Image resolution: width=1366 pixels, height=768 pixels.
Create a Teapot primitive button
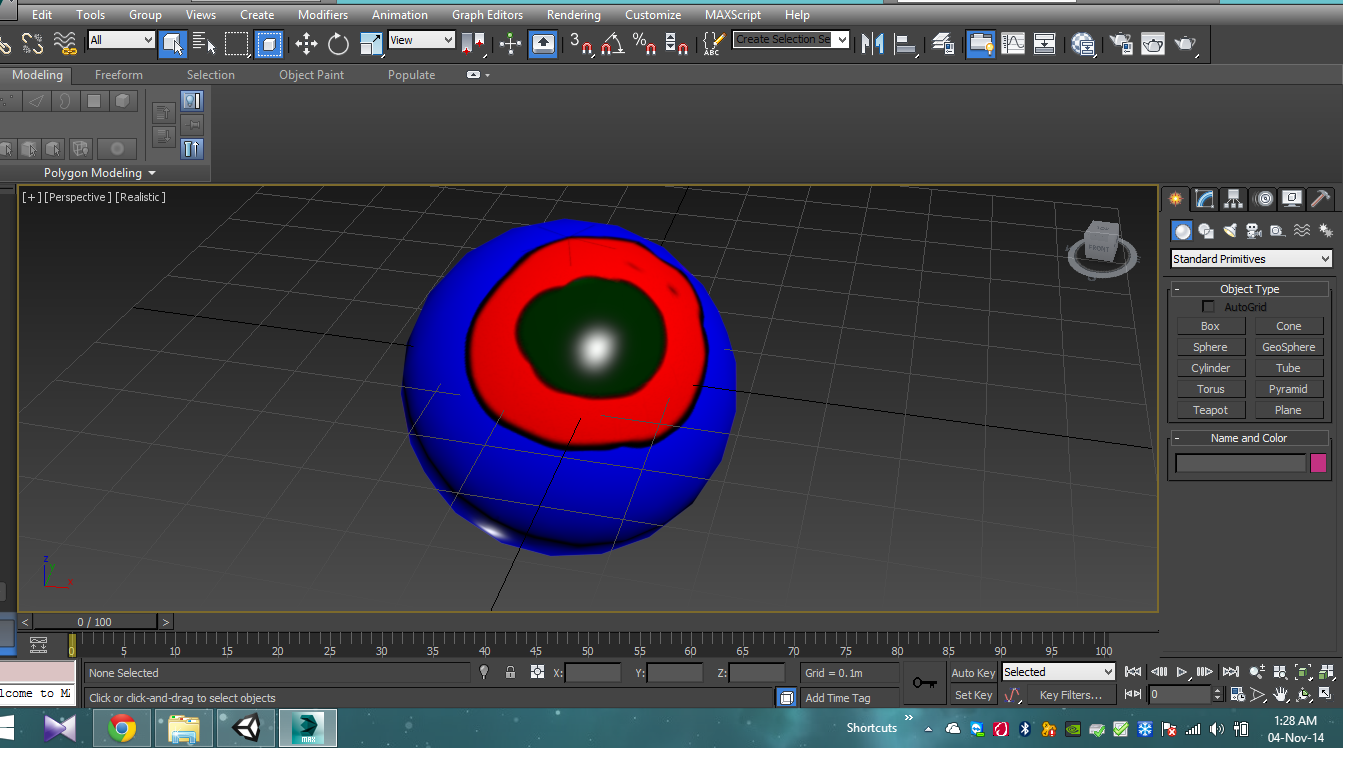pyautogui.click(x=1210, y=410)
